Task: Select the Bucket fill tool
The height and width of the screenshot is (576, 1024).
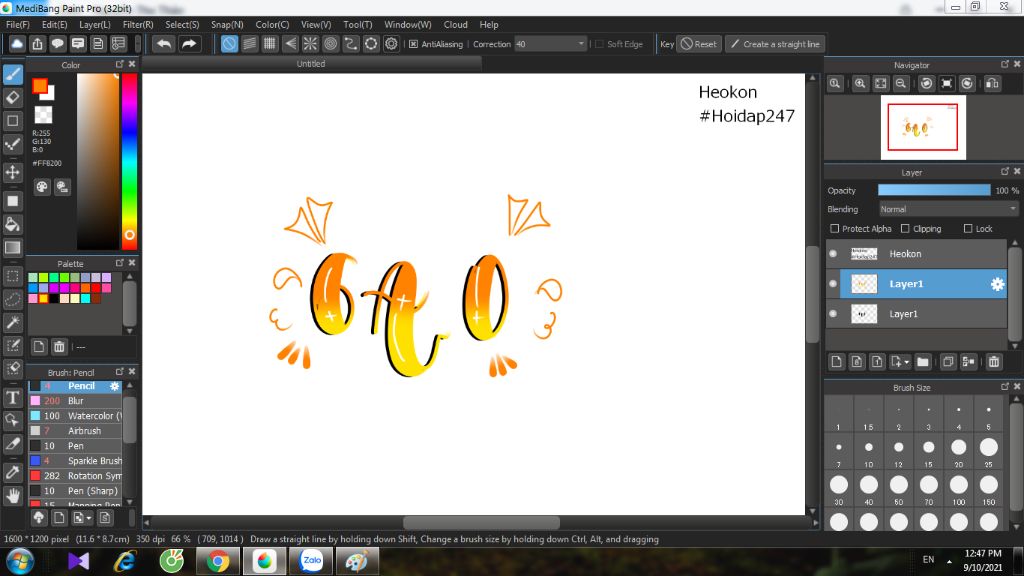Action: point(12,224)
